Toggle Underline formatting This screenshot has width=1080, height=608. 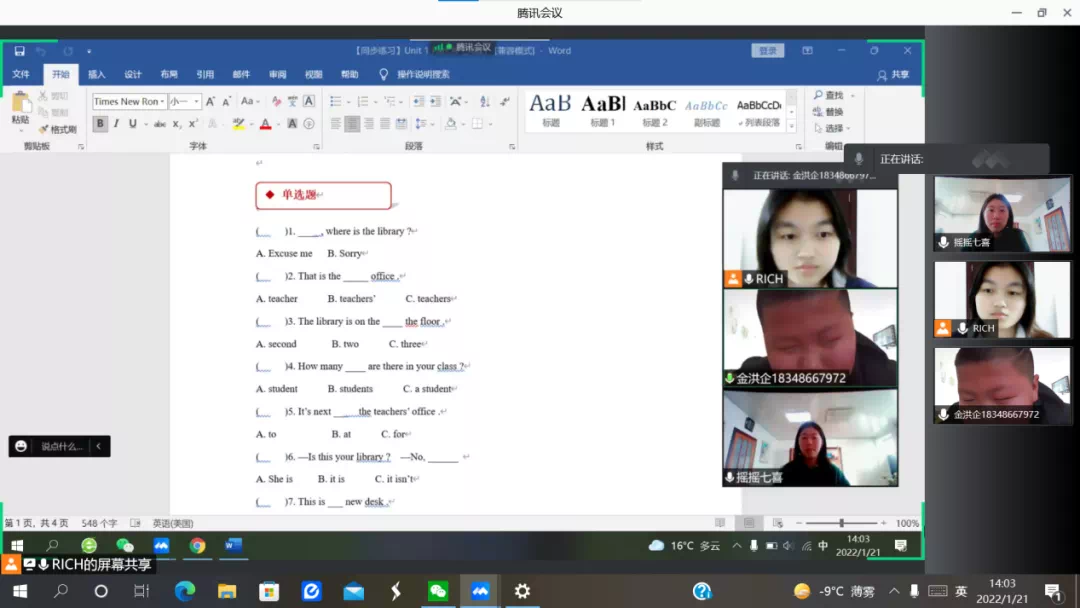click(132, 124)
